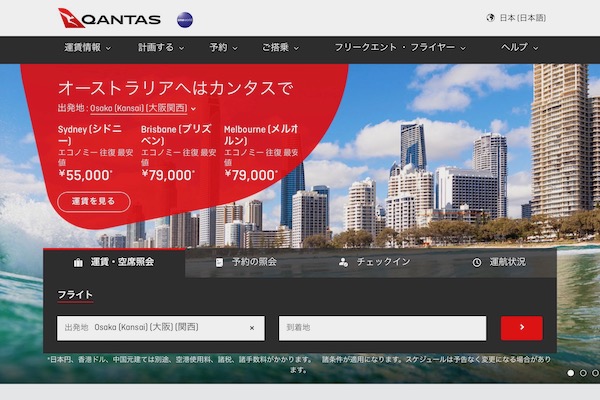Click the person check-in icon

343,263
